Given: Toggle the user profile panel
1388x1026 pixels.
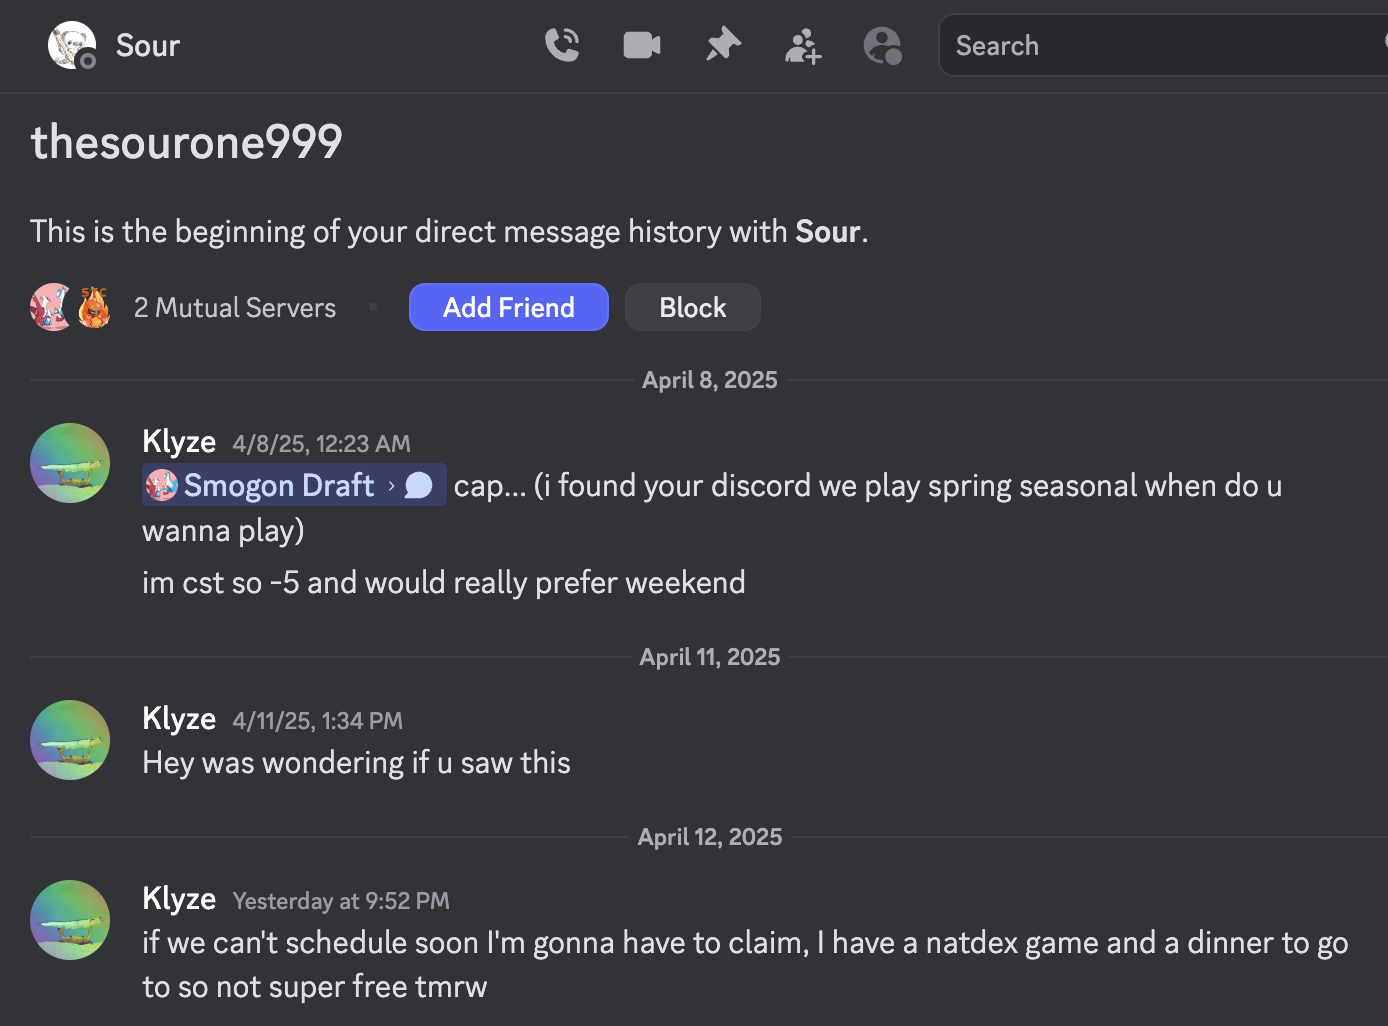Looking at the screenshot, I should [882, 45].
